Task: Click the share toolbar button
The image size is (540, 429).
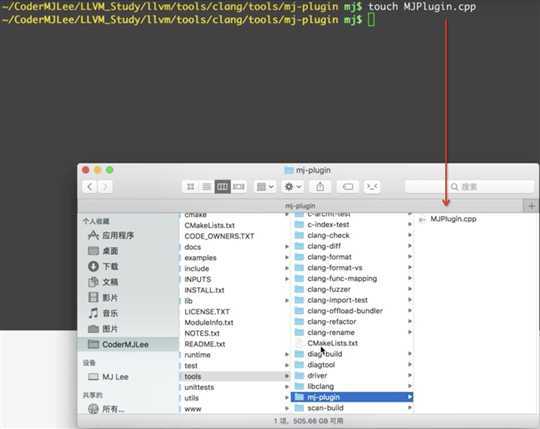Action: pos(320,187)
